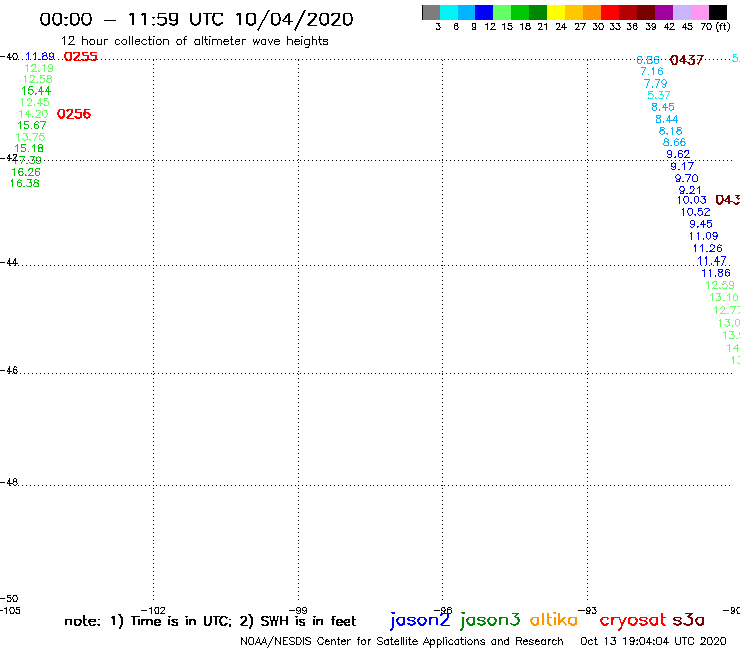Viewport: 740px width, 650px height.
Task: Click the 13.75 wave height value
Action: tap(30, 137)
